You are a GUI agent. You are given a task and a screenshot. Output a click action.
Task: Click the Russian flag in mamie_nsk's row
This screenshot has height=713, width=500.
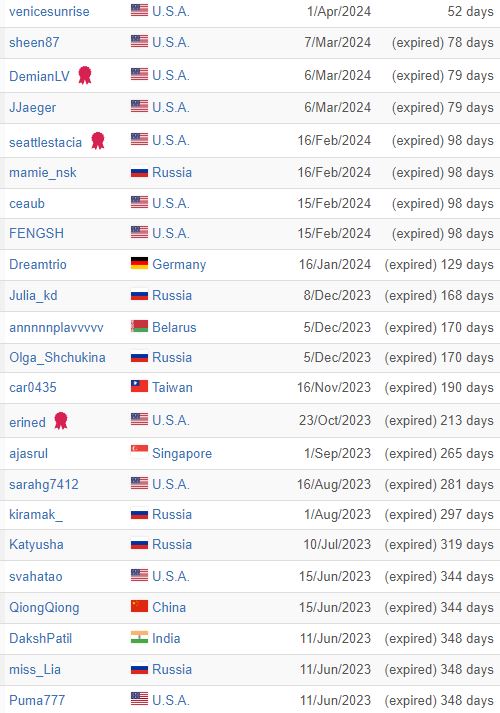(x=139, y=172)
